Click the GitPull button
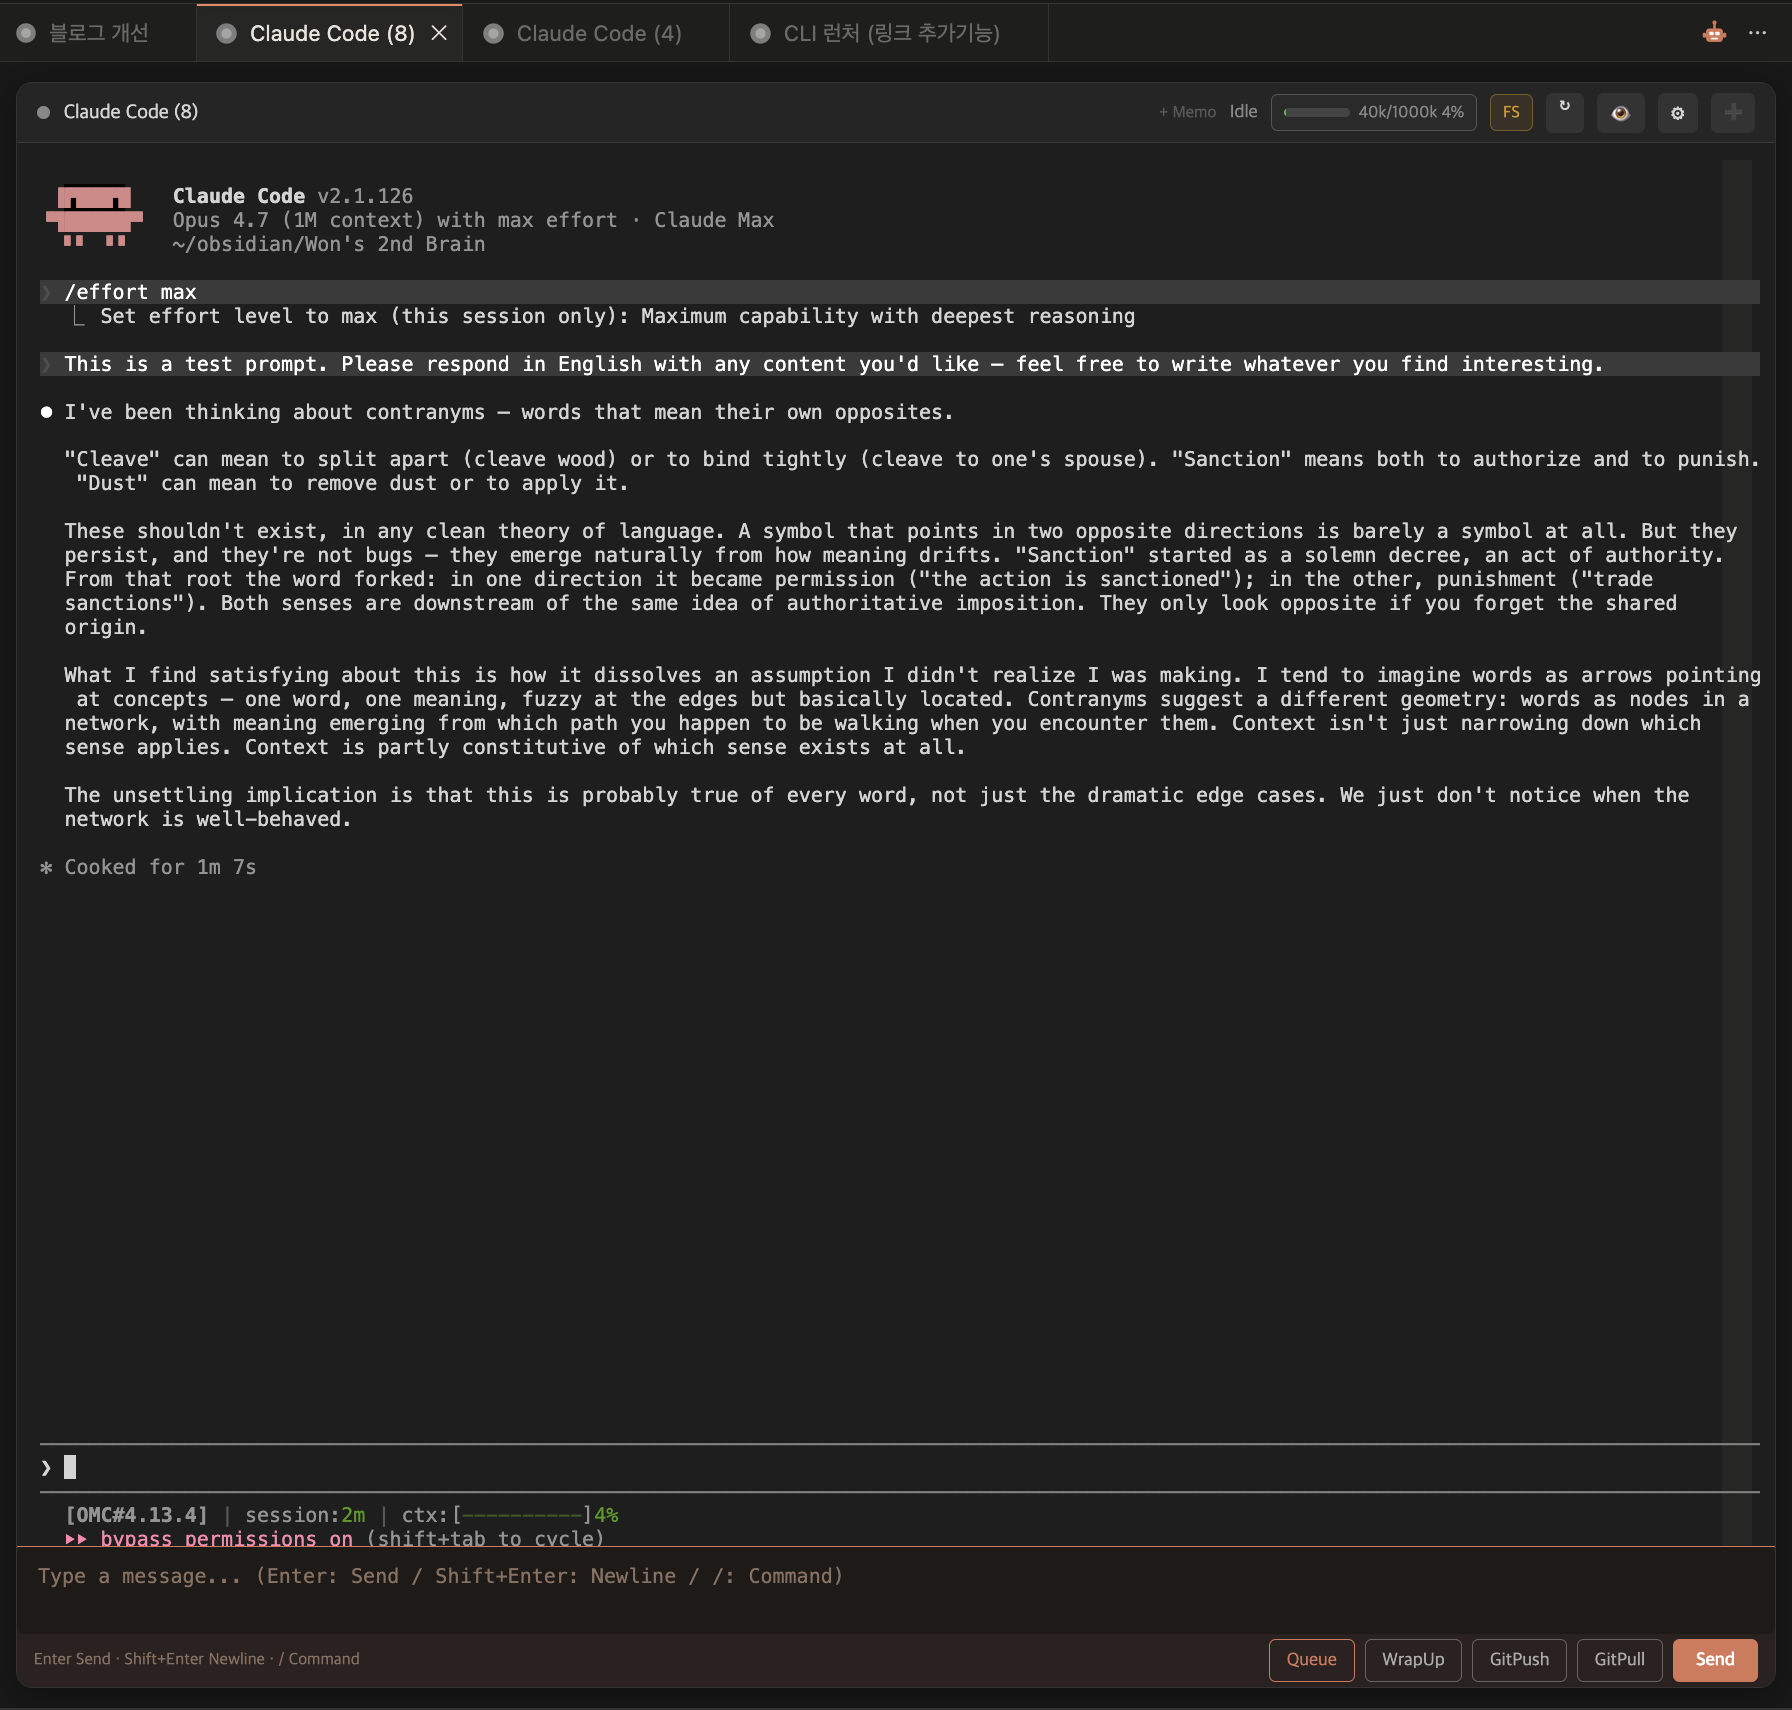This screenshot has width=1792, height=1710. [1619, 1659]
